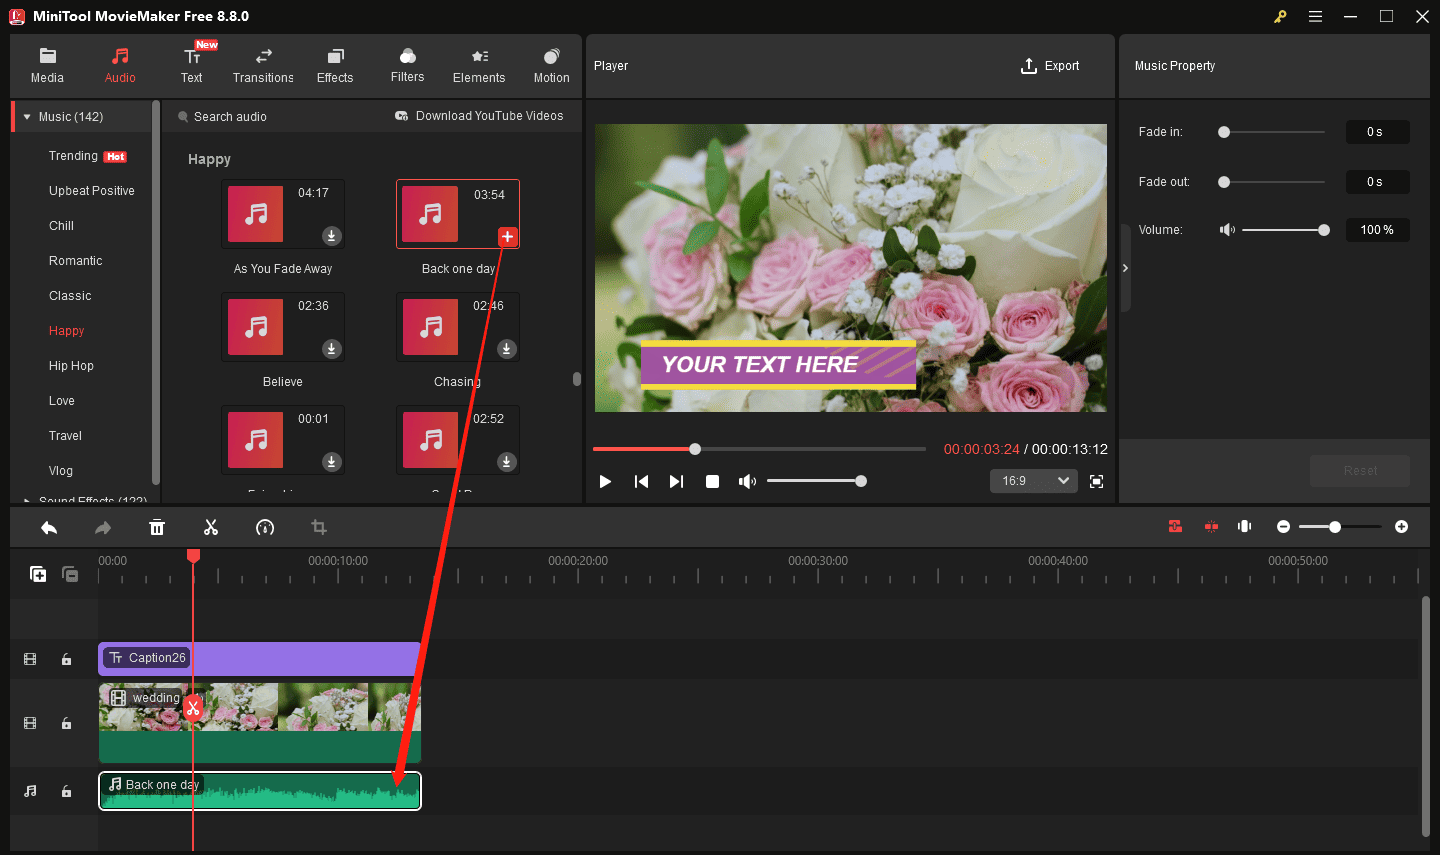Adjust the Fade in slider

(1271, 132)
